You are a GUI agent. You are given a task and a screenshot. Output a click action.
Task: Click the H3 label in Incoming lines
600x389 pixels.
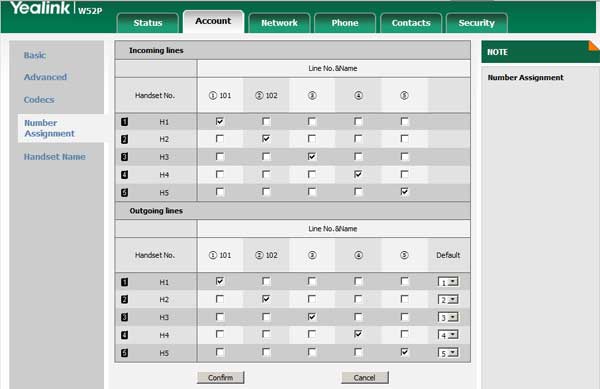[164, 157]
